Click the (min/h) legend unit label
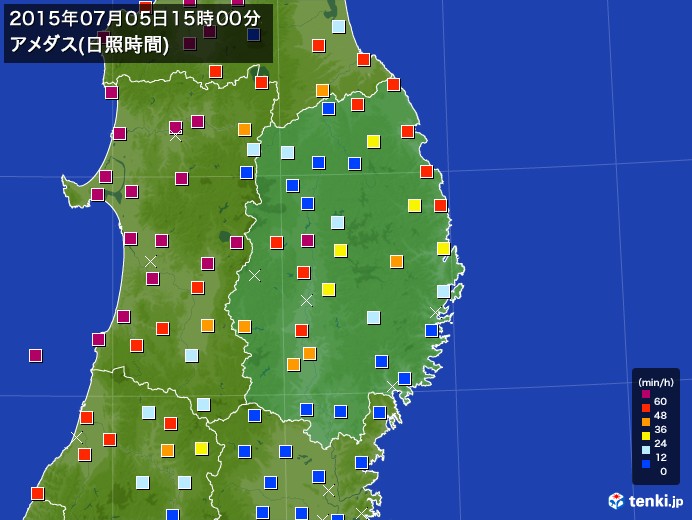 point(656,382)
